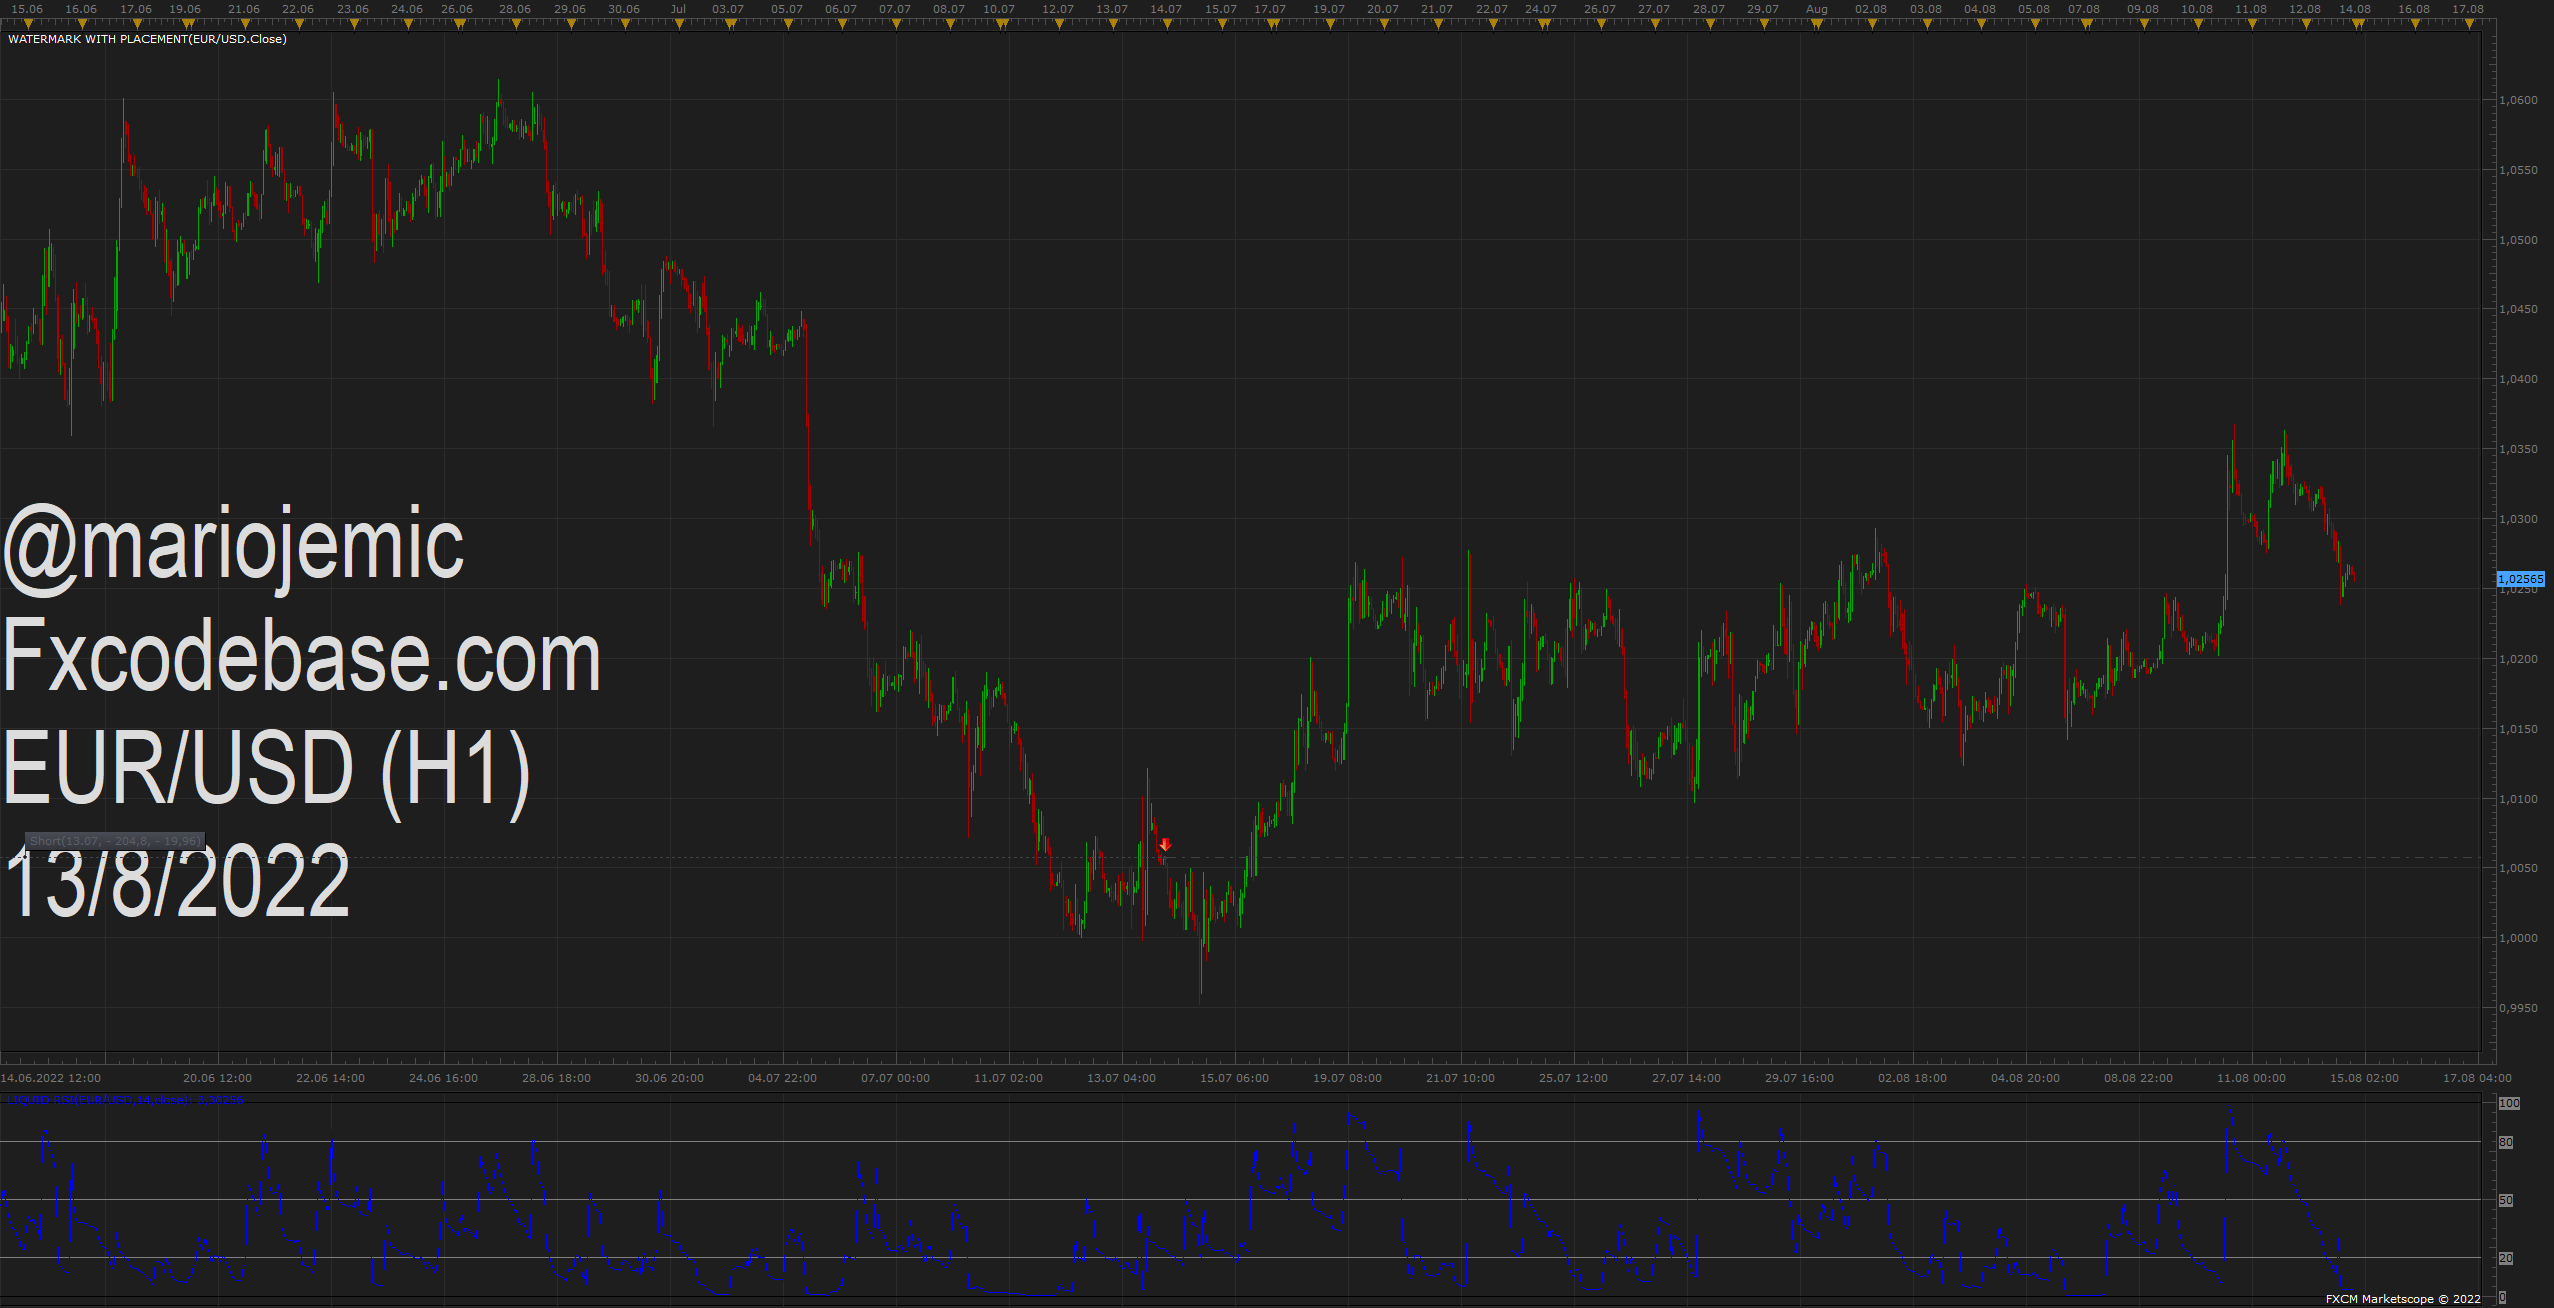
Task: Click the yellow day marker under 09.08
Action: click(x=2143, y=24)
